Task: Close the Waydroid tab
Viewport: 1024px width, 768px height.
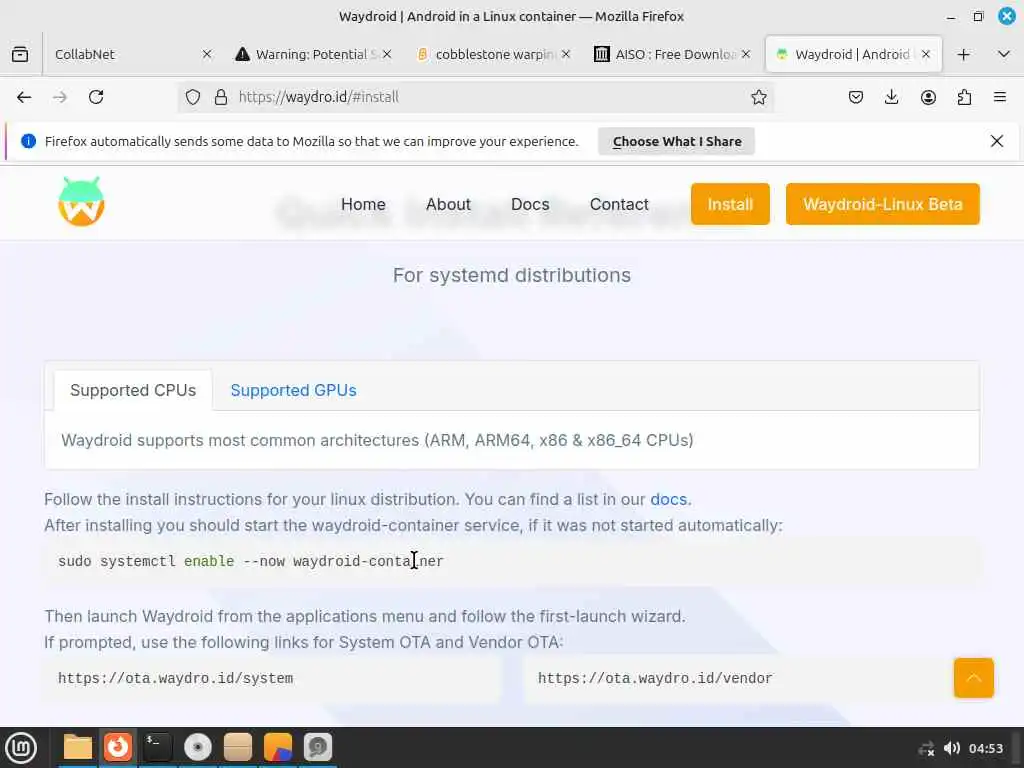Action: pos(926,54)
